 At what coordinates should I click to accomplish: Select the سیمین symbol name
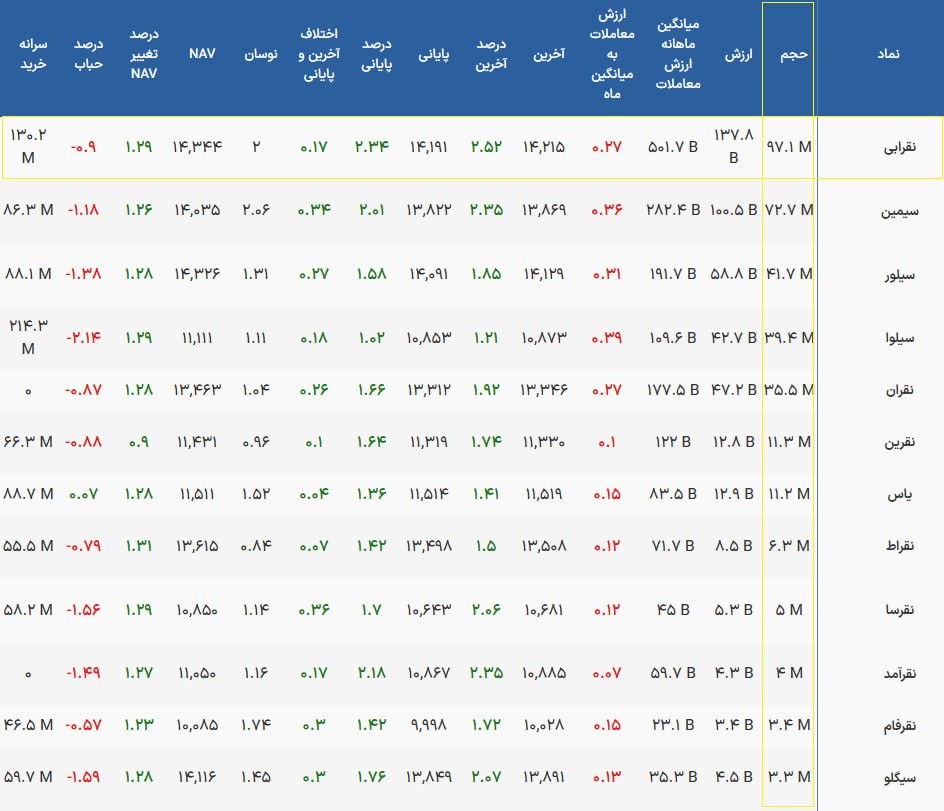(x=899, y=211)
